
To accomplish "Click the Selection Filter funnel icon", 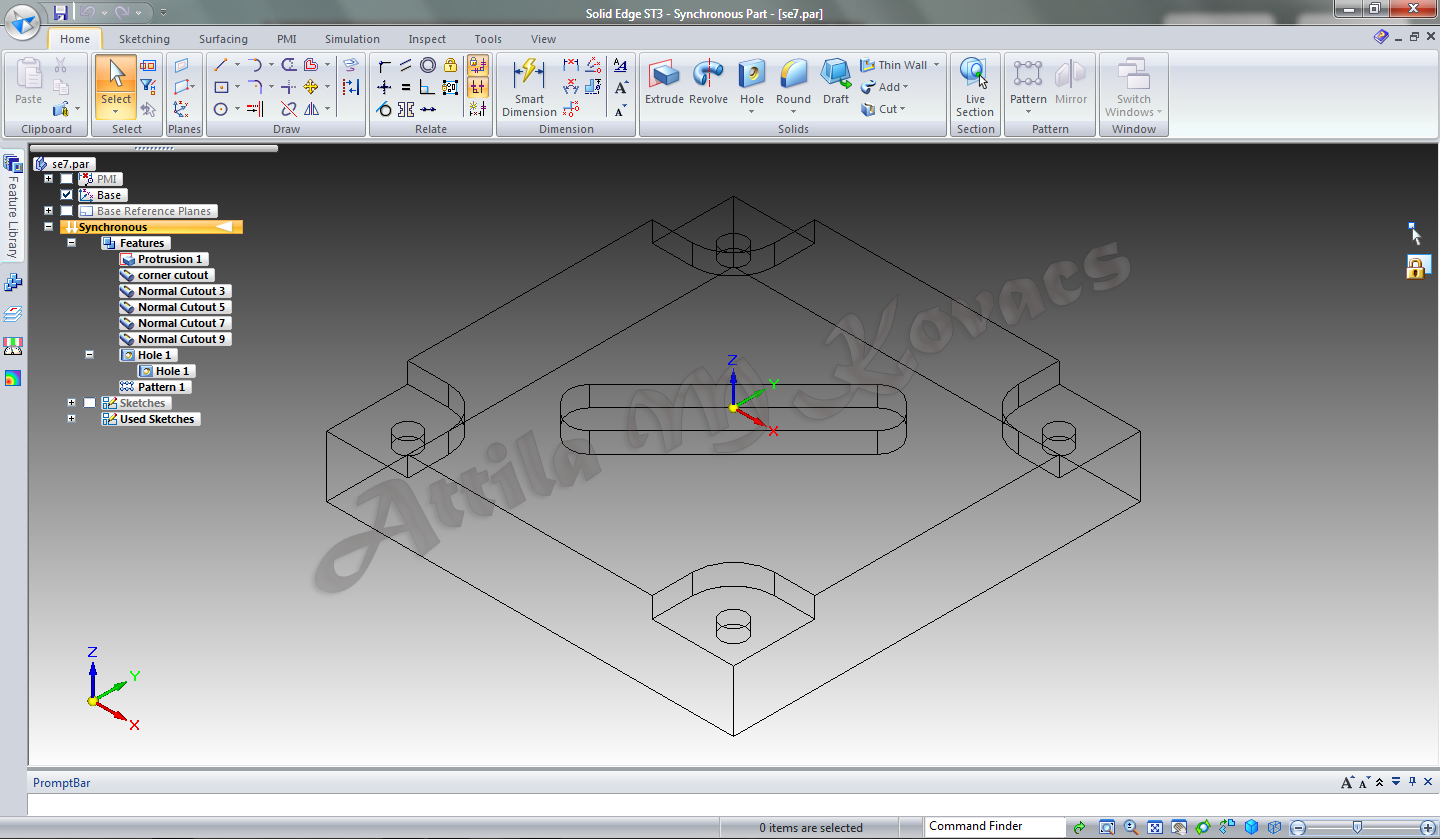I will 148,87.
